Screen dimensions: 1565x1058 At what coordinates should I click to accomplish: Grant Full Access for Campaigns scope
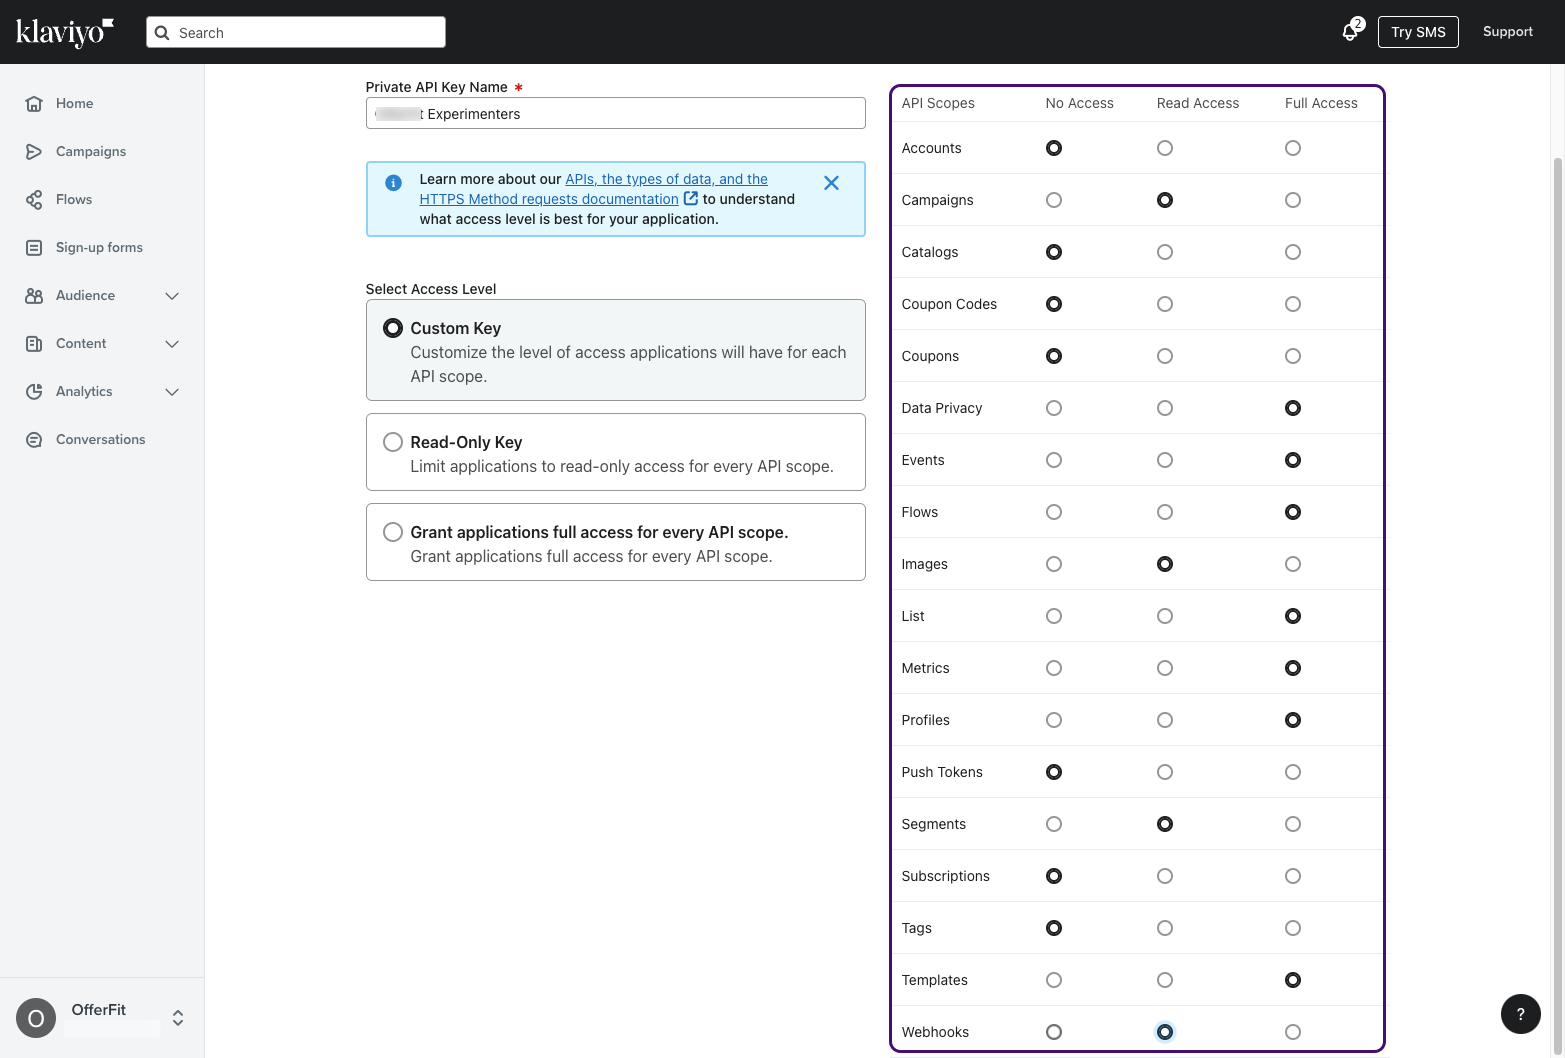[x=1292, y=199]
